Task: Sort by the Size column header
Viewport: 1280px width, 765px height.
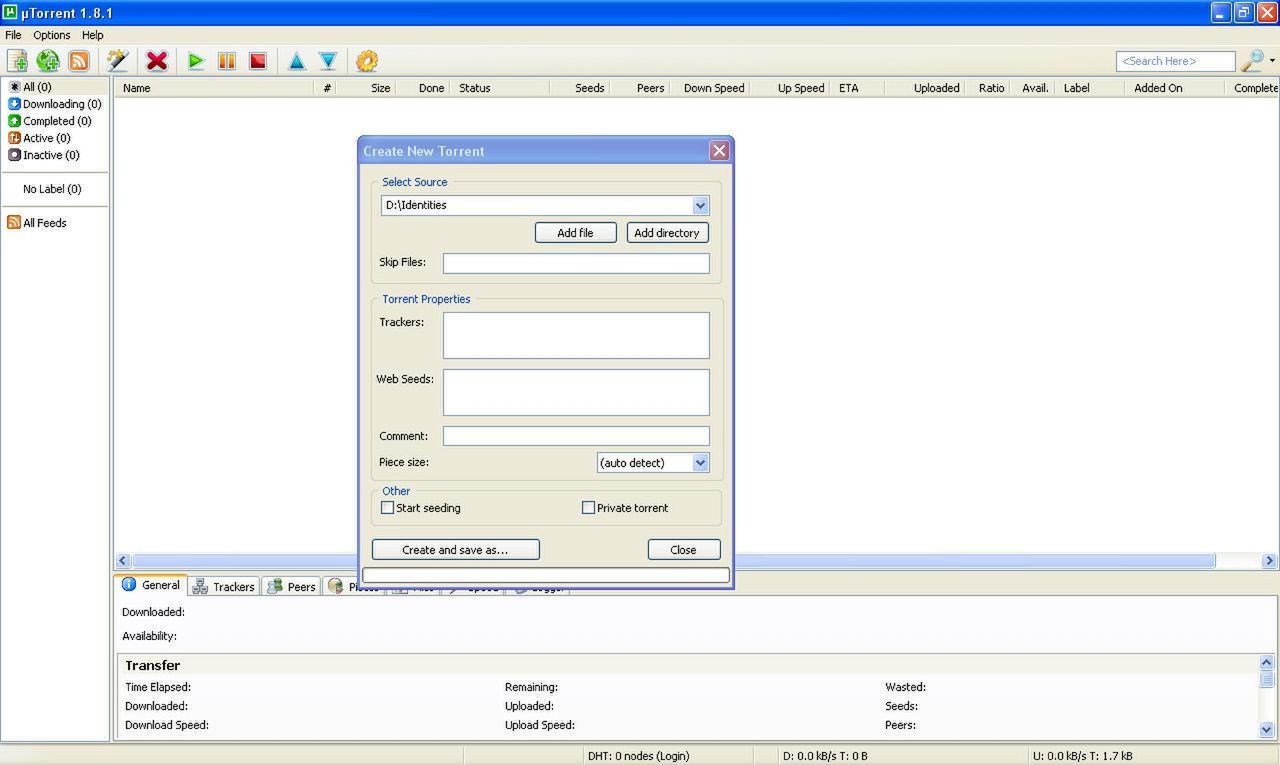Action: coord(368,88)
